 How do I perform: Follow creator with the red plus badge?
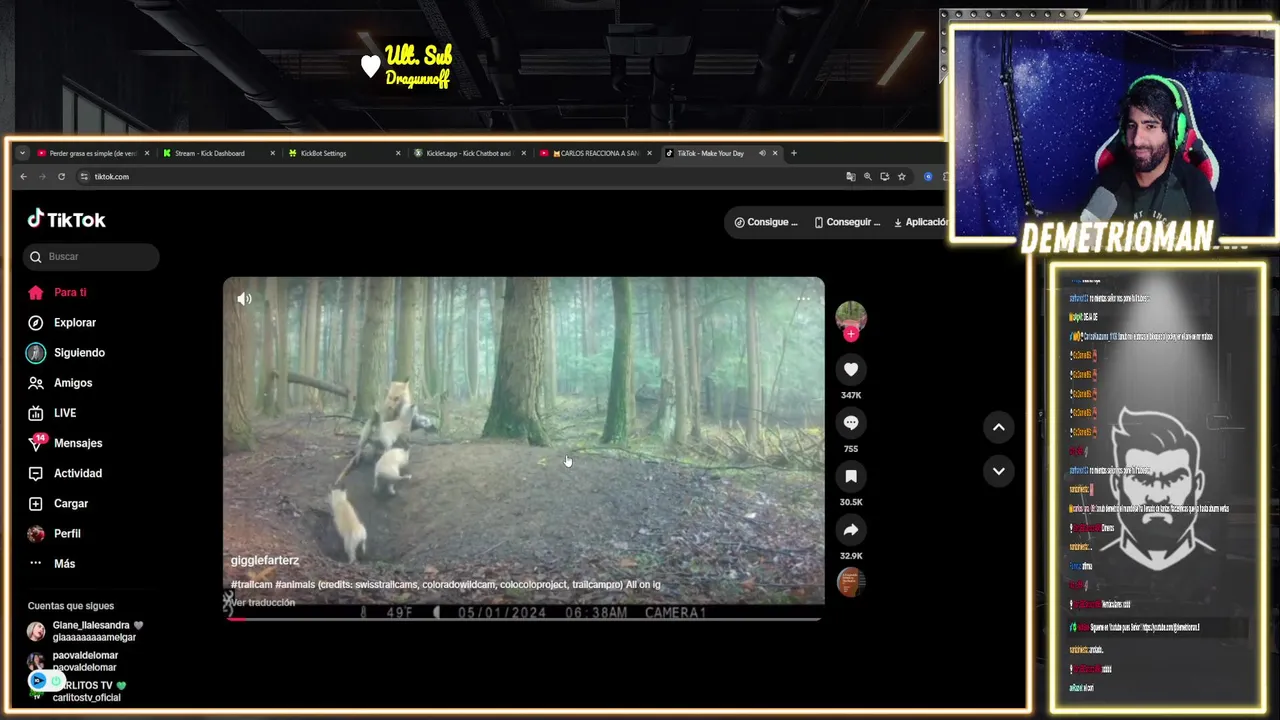(x=851, y=334)
